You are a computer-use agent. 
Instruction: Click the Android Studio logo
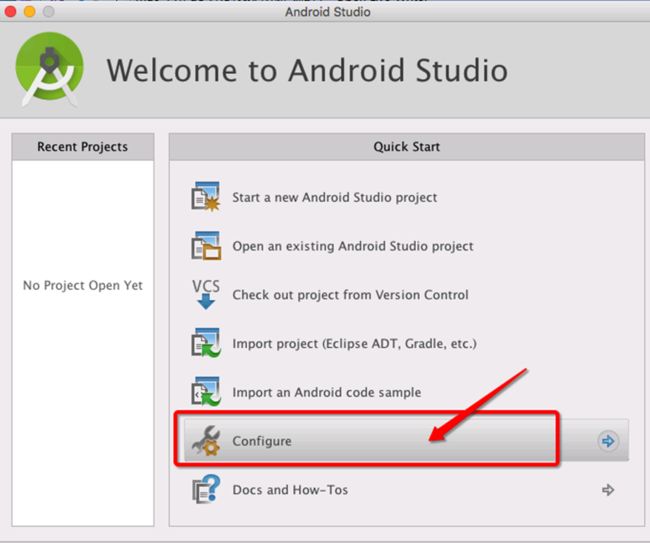point(49,69)
